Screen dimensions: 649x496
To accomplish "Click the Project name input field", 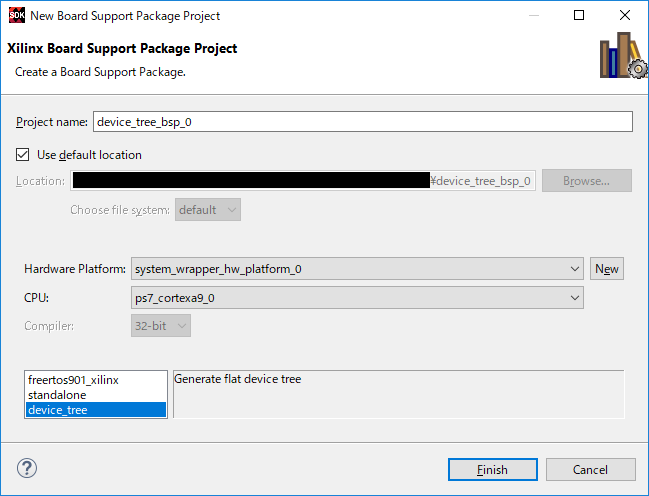I will click(363, 122).
